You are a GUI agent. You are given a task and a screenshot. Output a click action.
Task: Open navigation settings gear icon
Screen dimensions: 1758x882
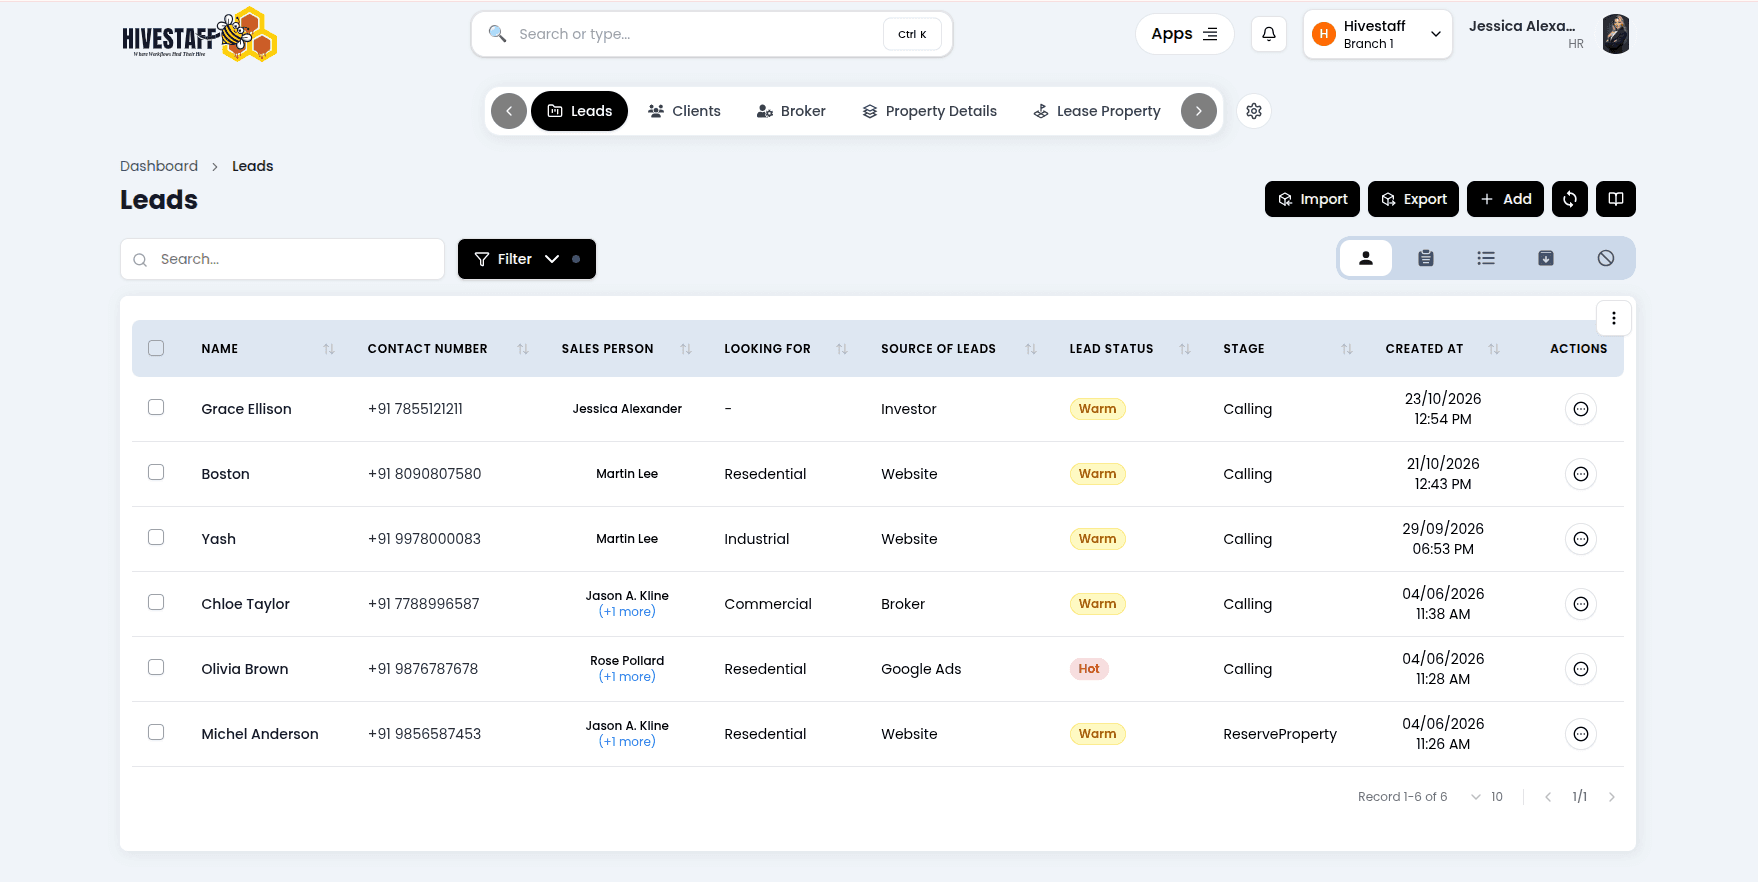[x=1254, y=111]
